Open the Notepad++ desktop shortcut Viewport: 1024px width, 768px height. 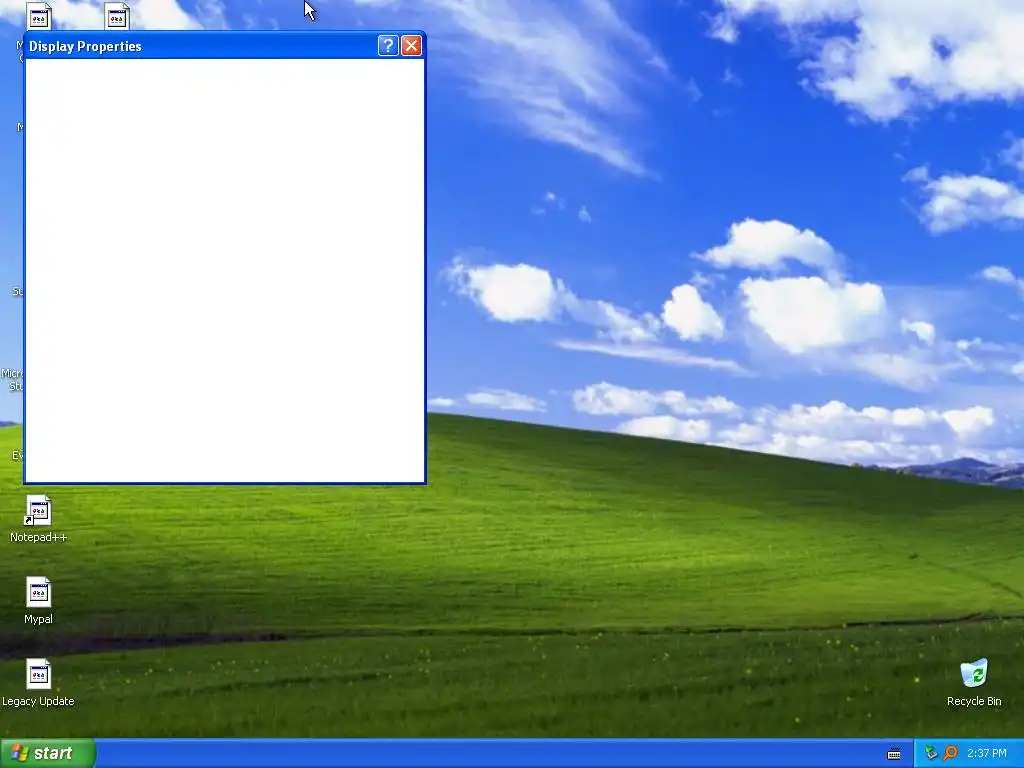(x=39, y=519)
